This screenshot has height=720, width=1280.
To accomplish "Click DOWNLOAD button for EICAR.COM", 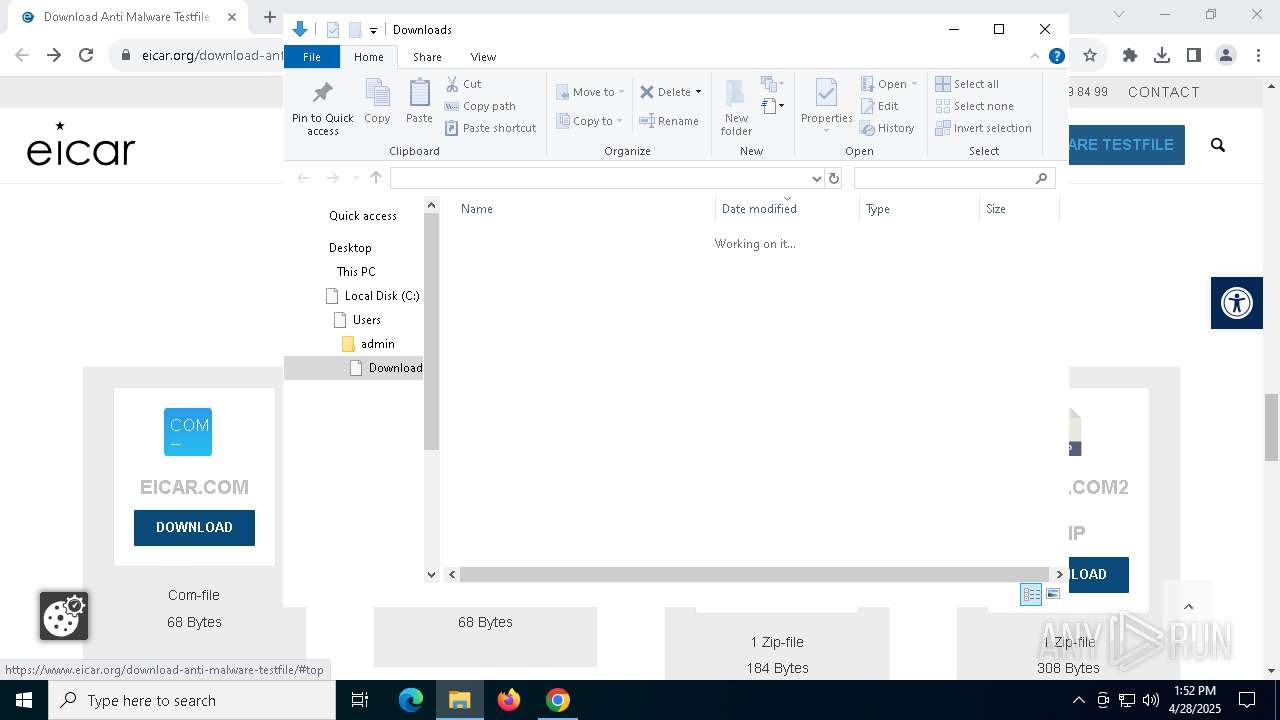I will [194, 527].
